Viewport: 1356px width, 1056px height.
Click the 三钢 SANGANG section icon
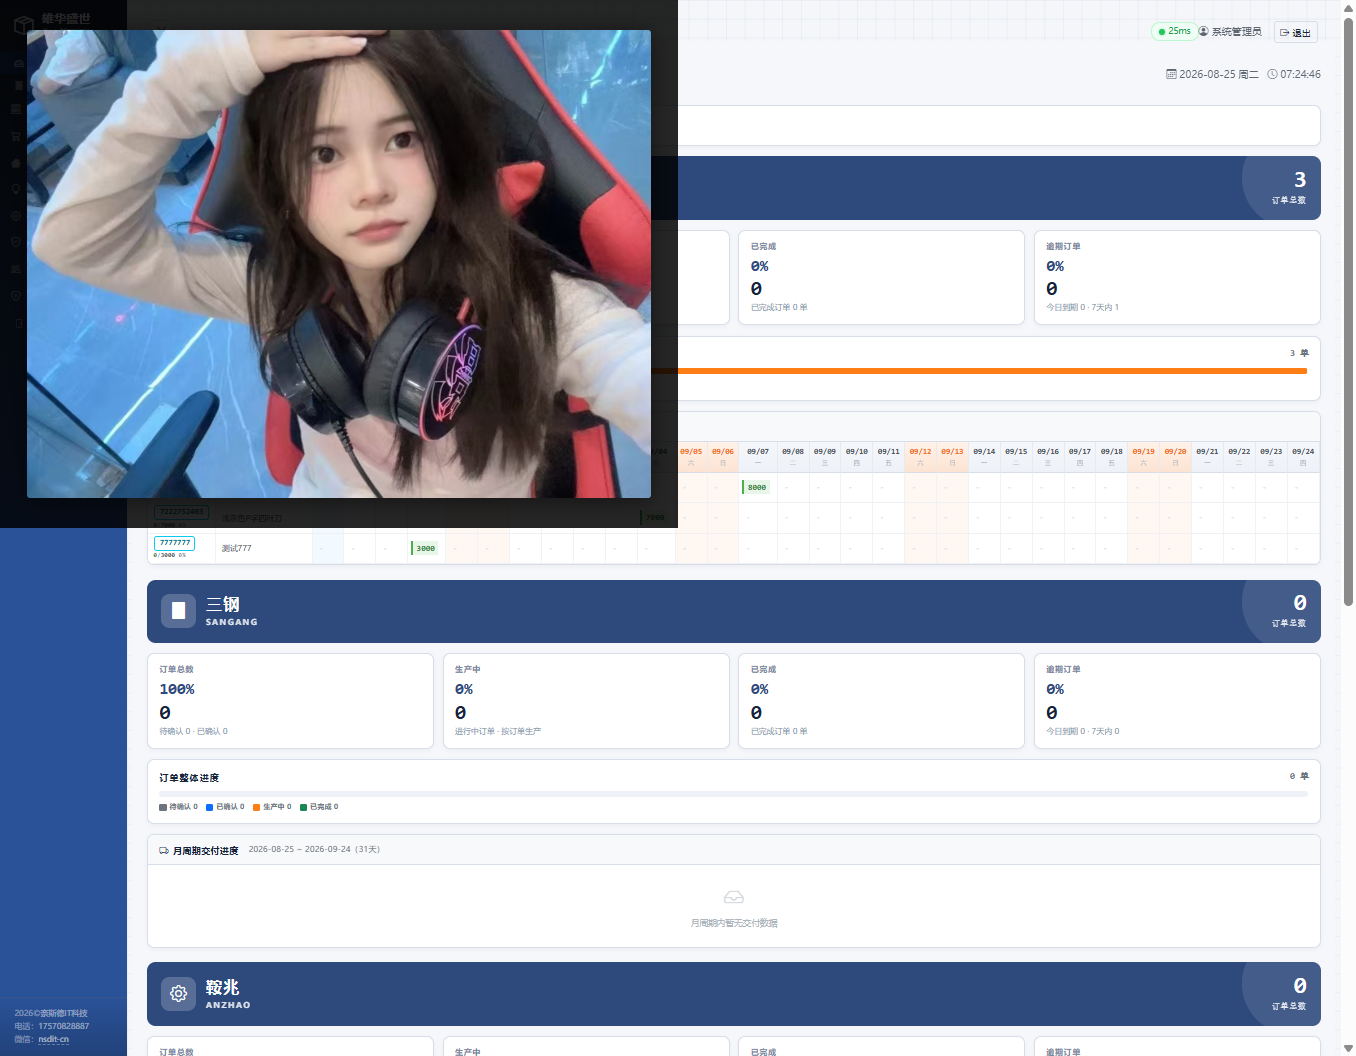178,611
